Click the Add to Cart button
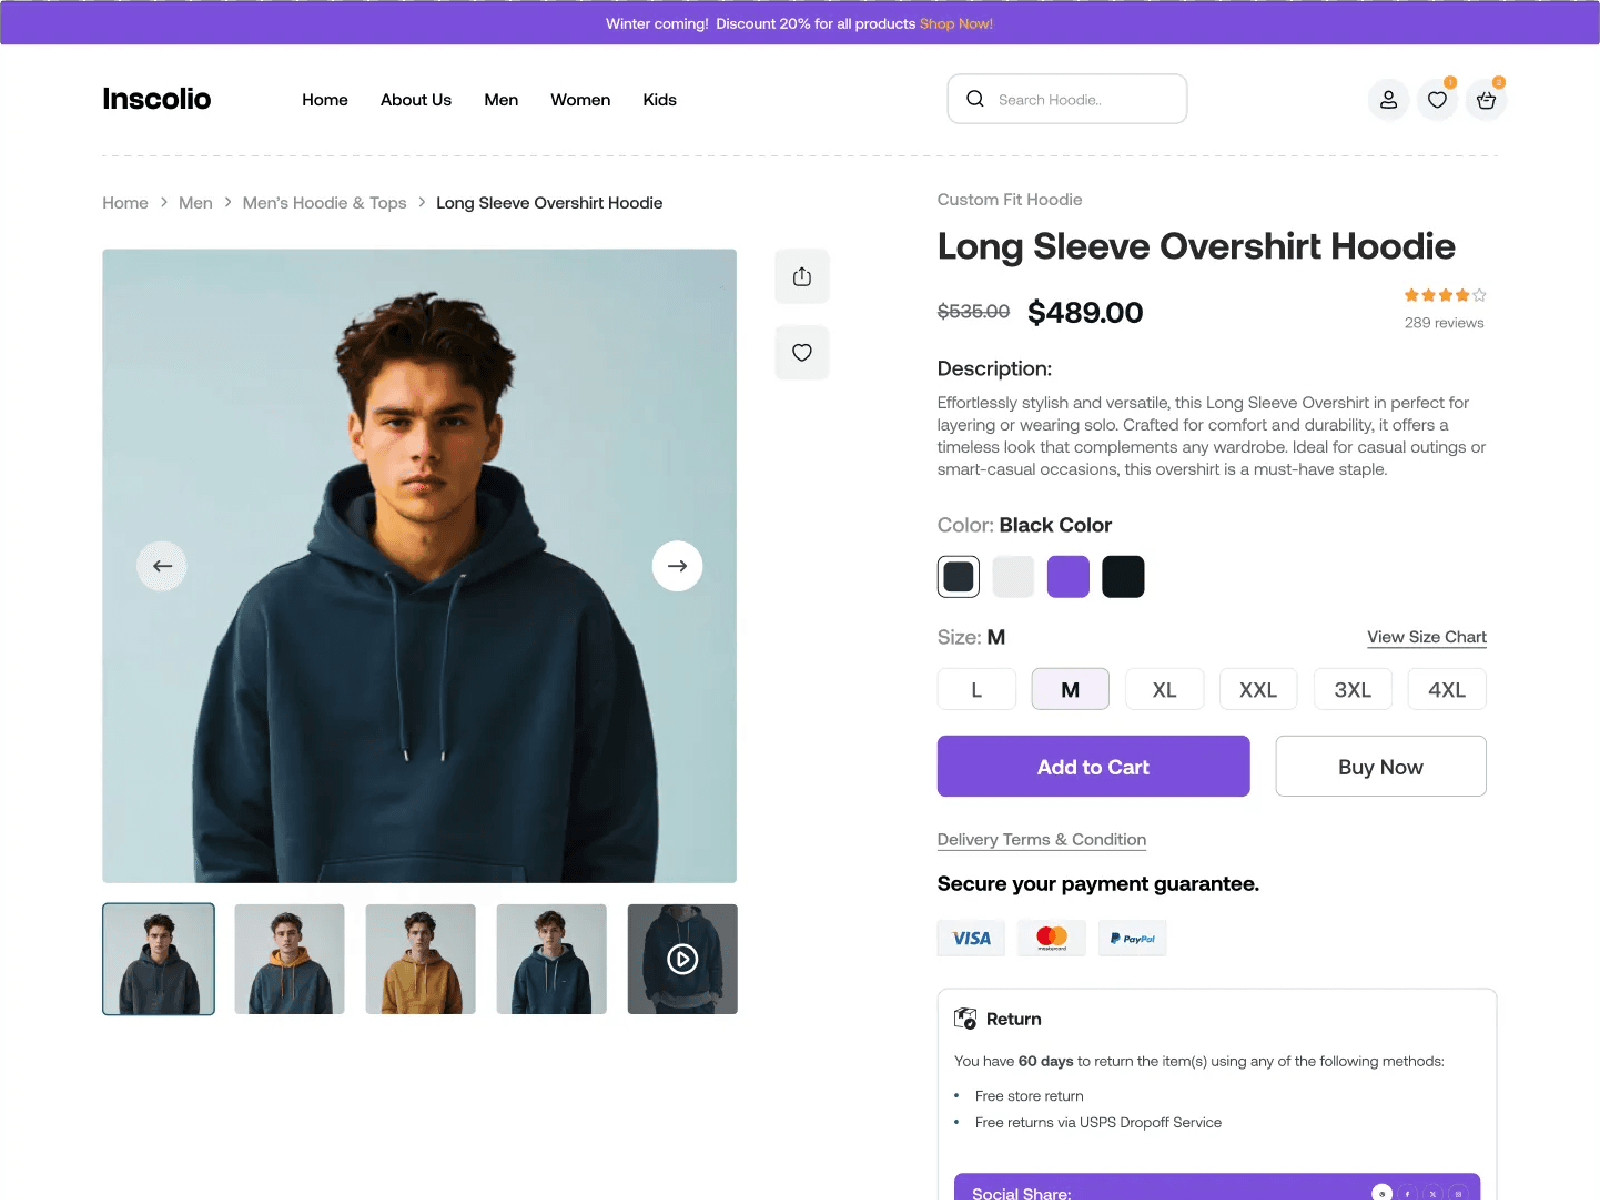The width and height of the screenshot is (1600, 1200). (x=1093, y=767)
